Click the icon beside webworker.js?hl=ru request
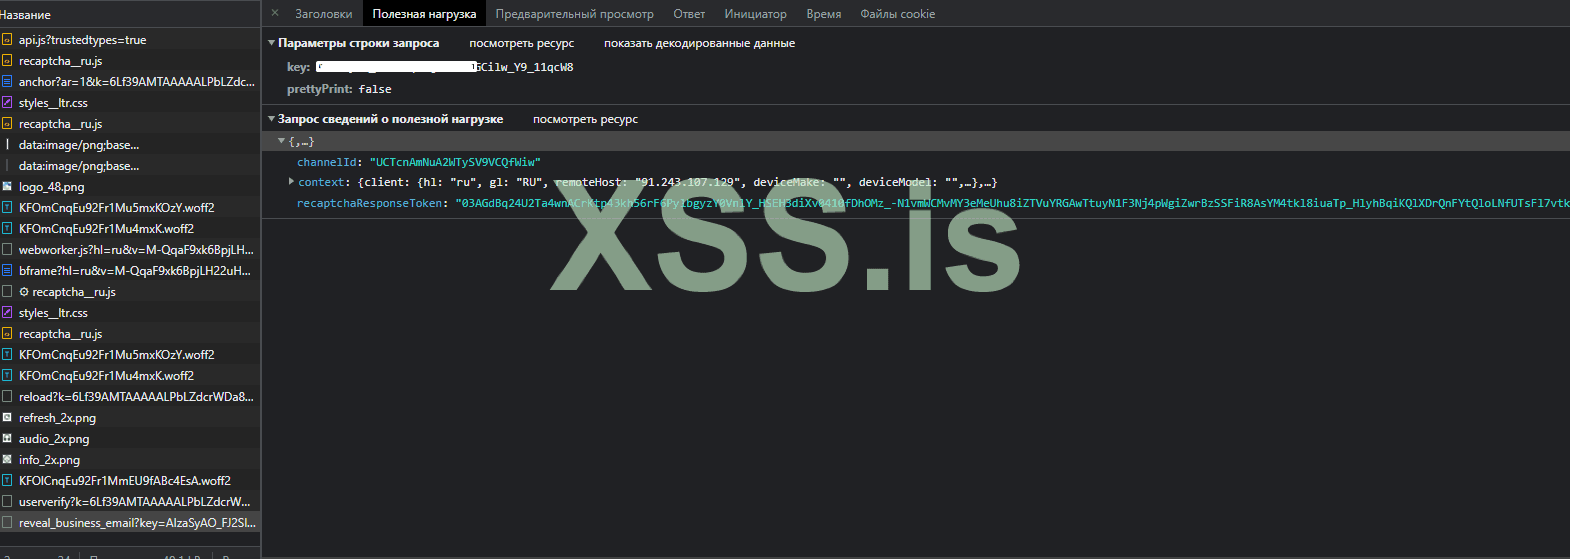Image resolution: width=1570 pixels, height=559 pixels. (x=7, y=250)
